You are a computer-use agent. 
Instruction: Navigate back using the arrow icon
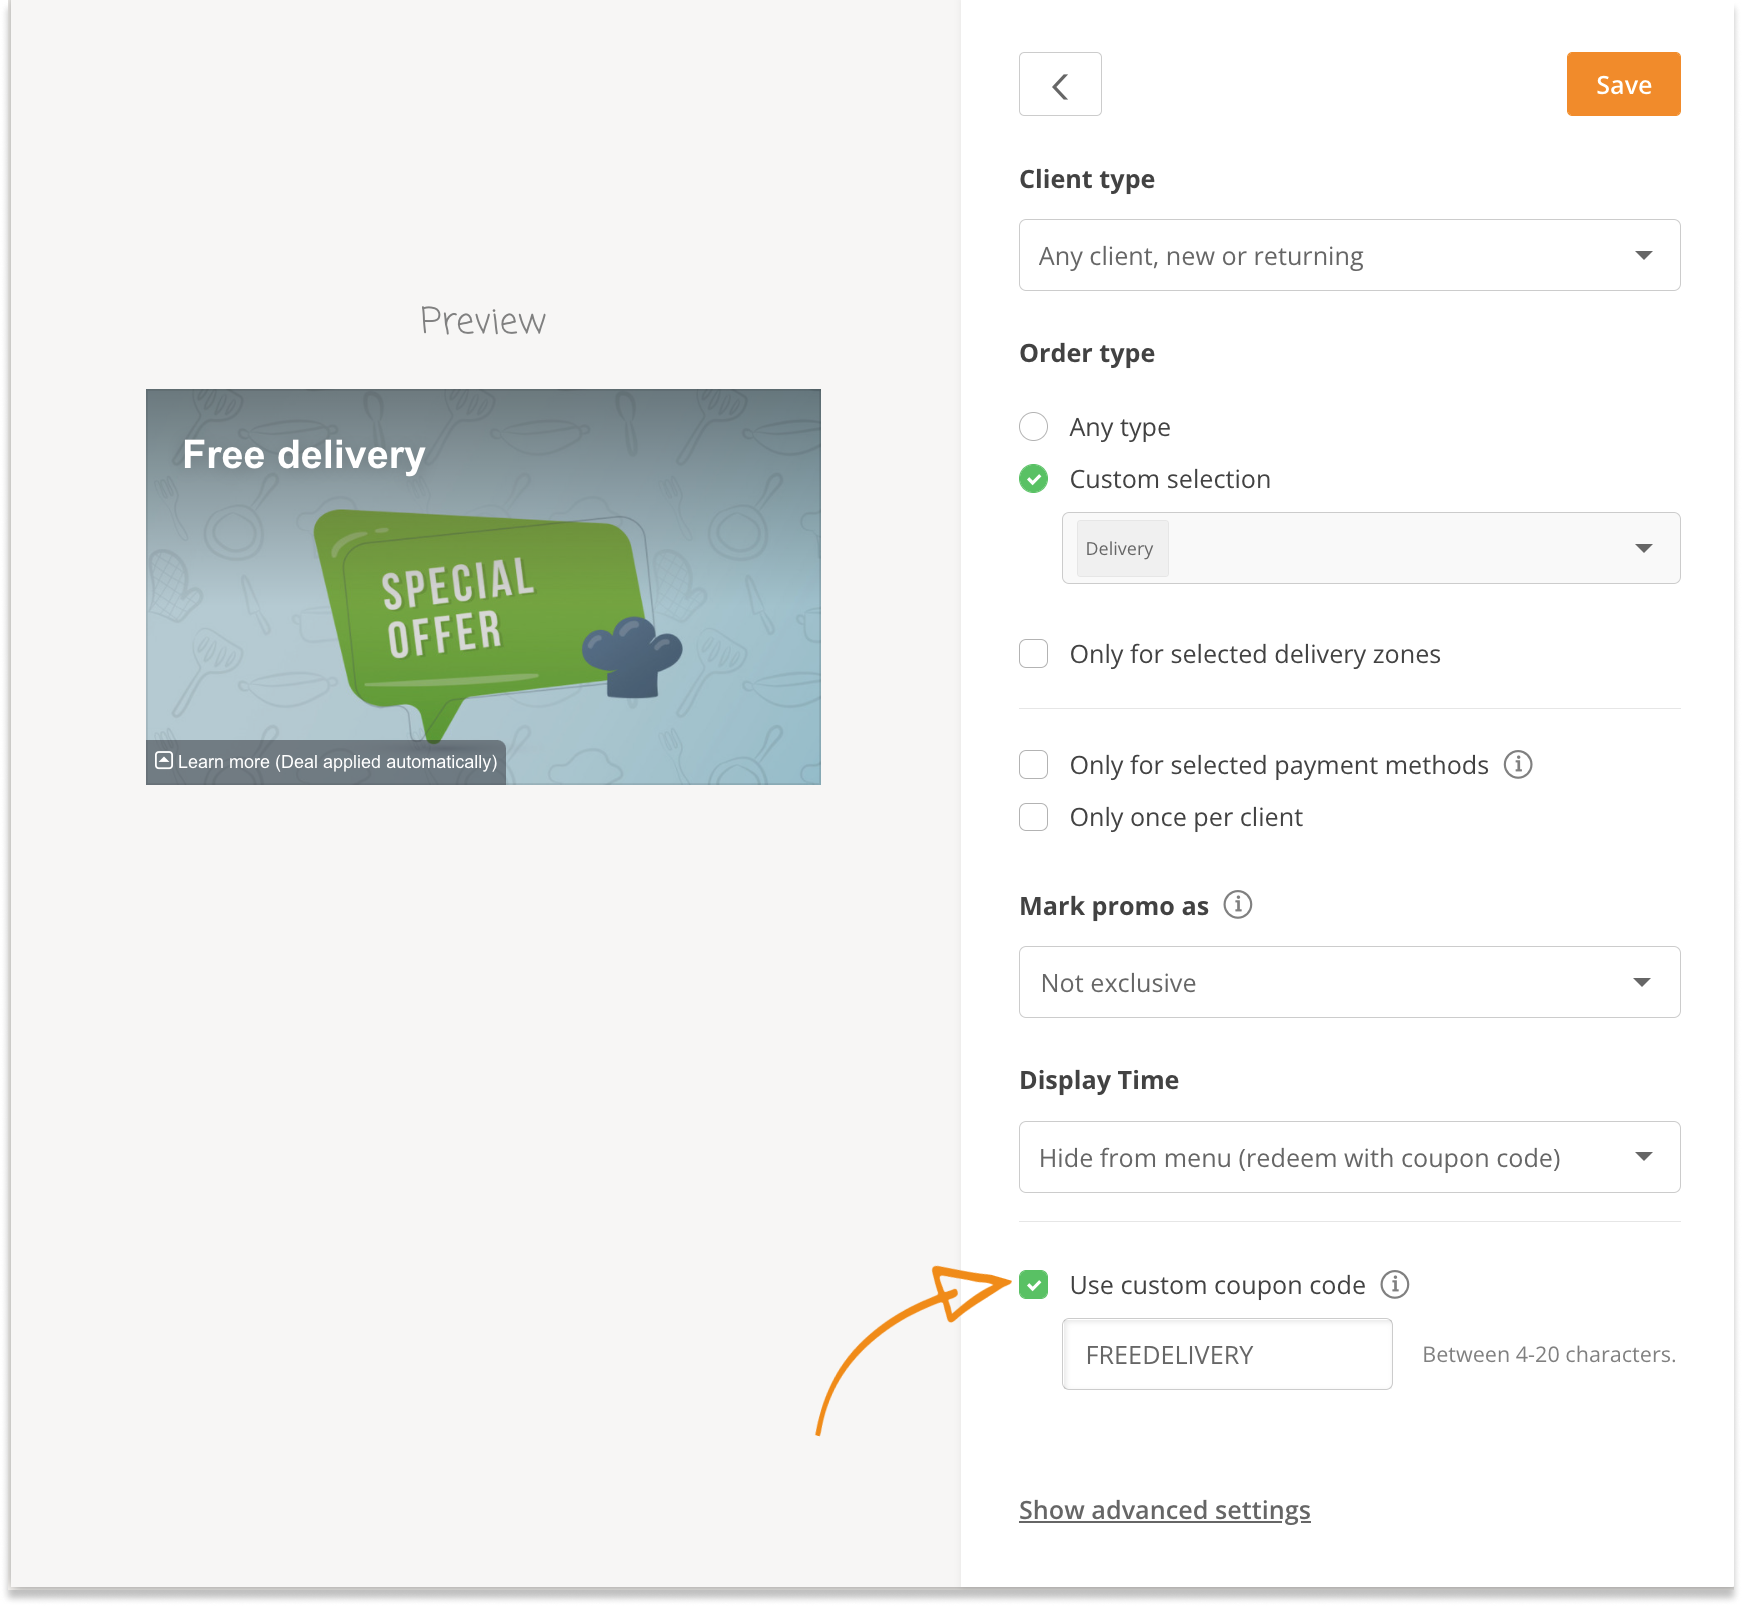pyautogui.click(x=1060, y=84)
